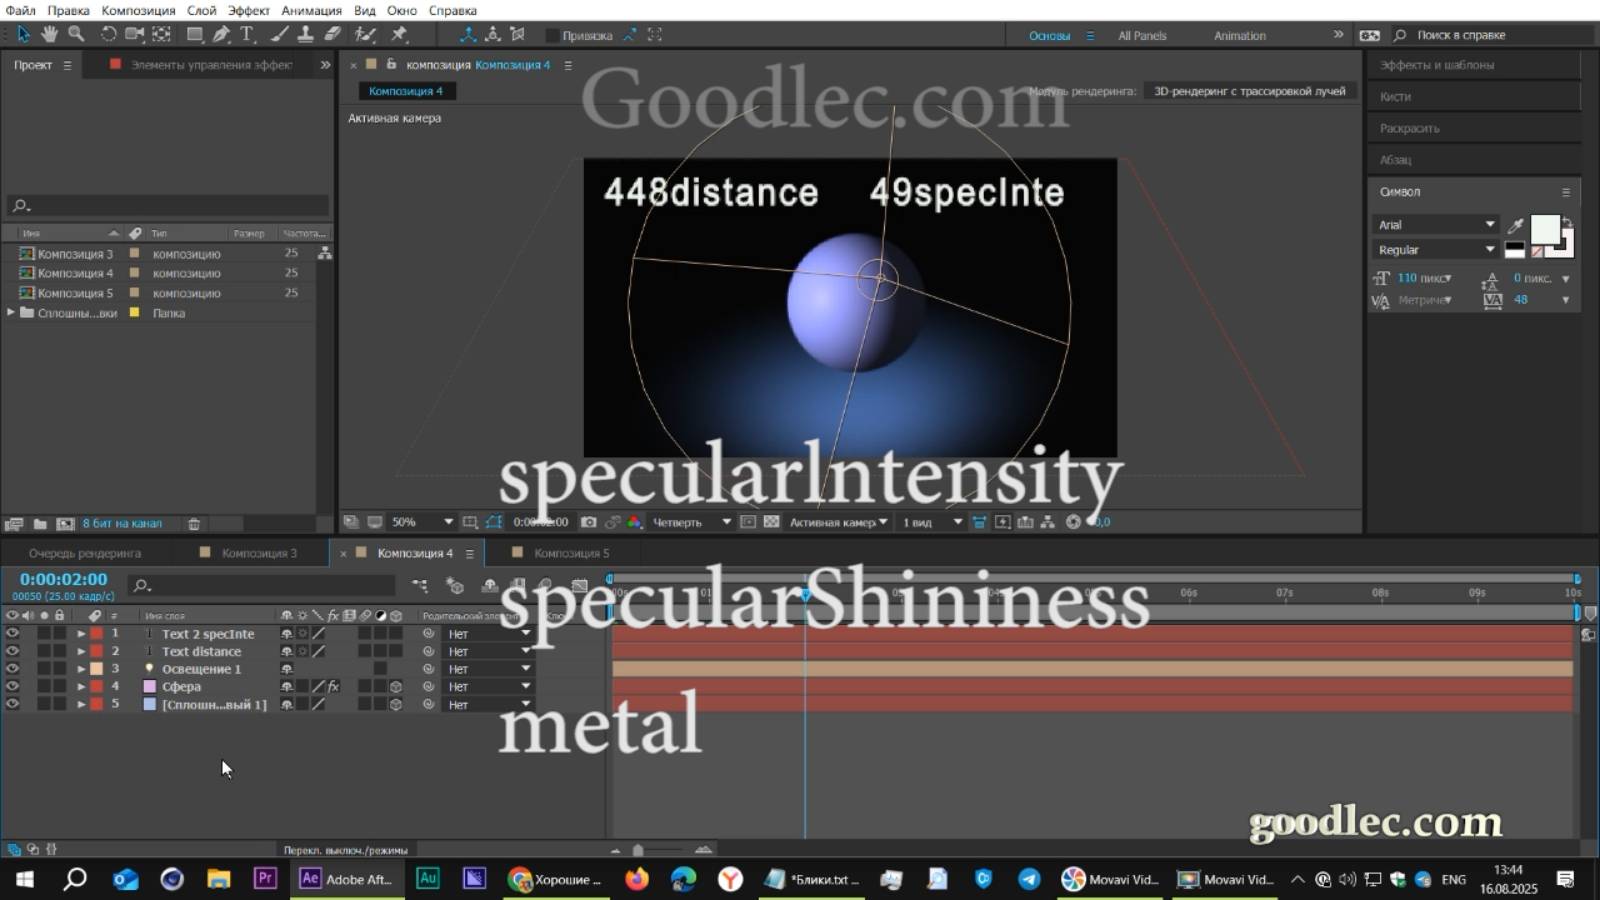Select the Hand tool in the toolbar
Screen dimensions: 1600x900
50,34
